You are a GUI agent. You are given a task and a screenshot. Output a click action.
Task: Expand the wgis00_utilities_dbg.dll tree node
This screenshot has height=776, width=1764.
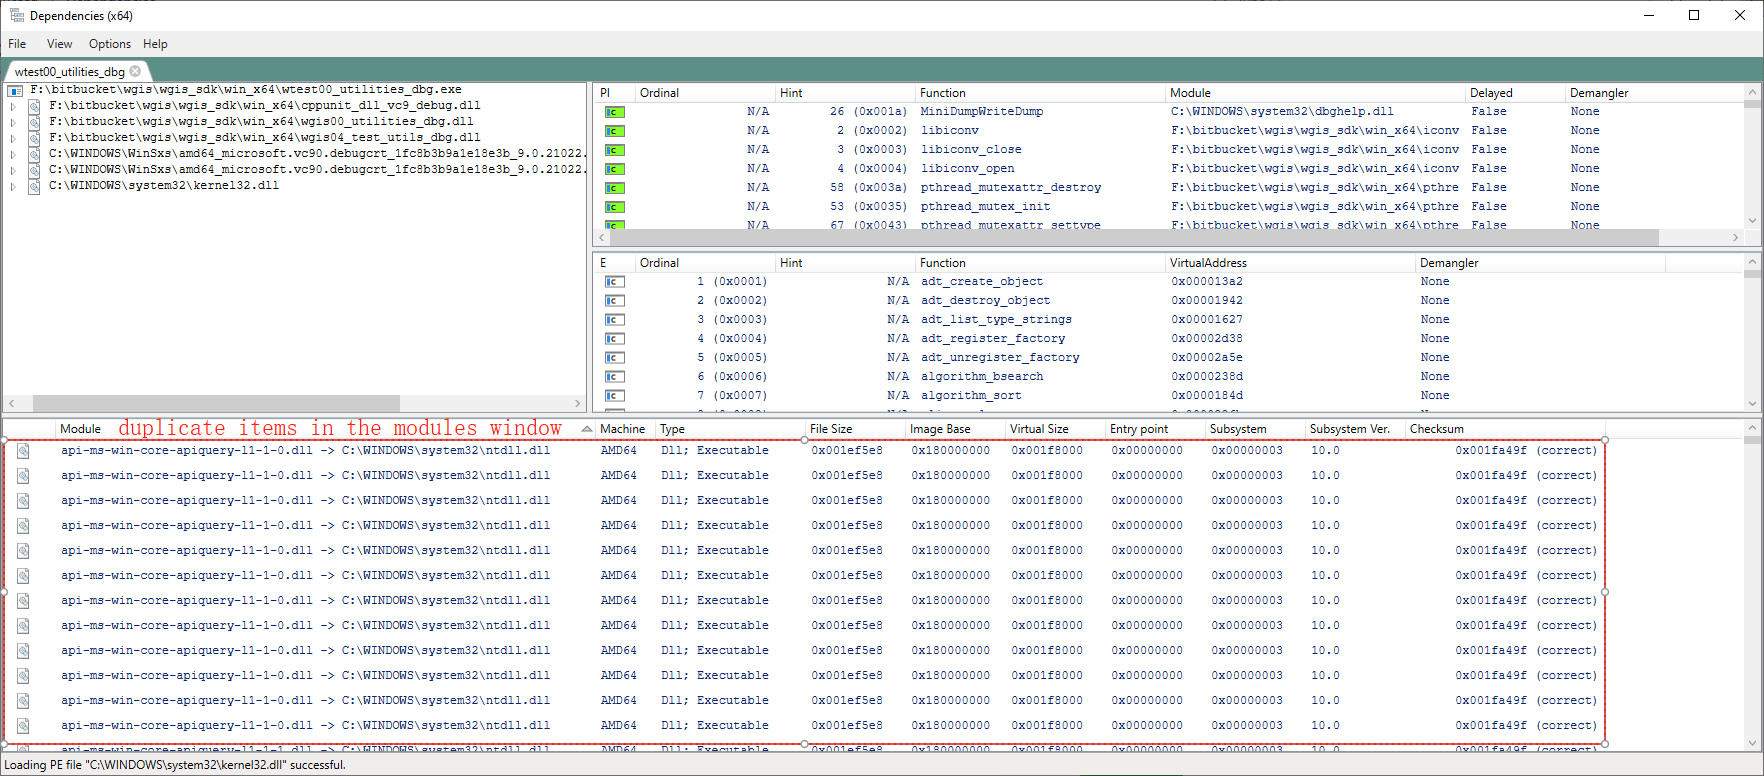coord(13,122)
